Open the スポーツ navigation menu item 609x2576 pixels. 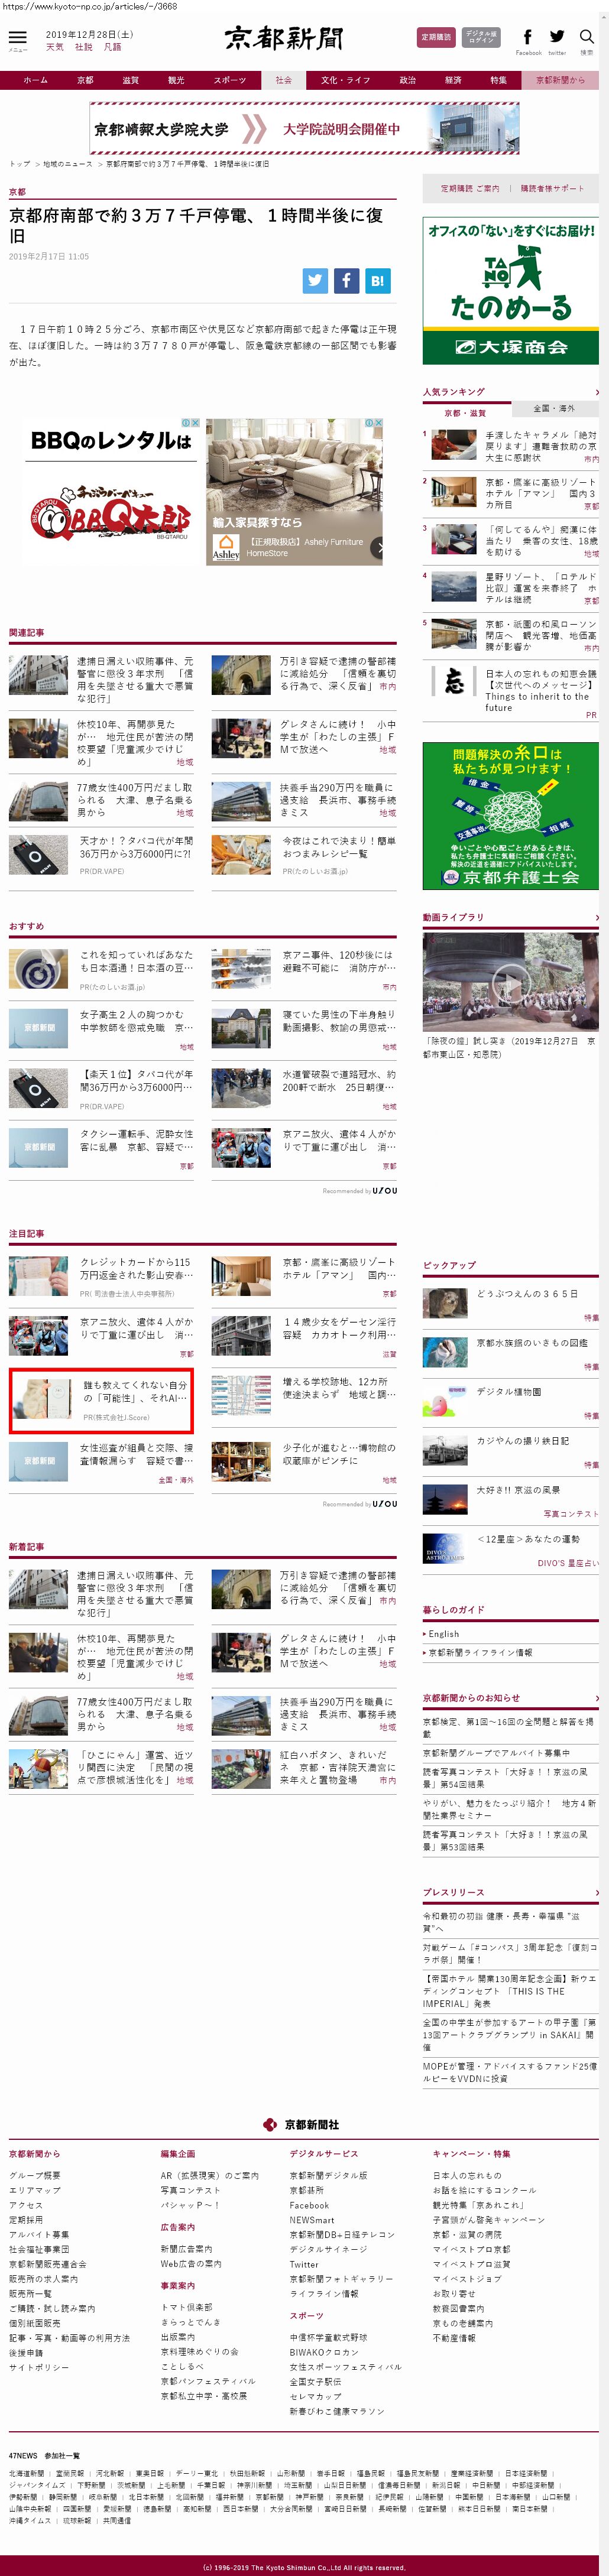pos(229,80)
